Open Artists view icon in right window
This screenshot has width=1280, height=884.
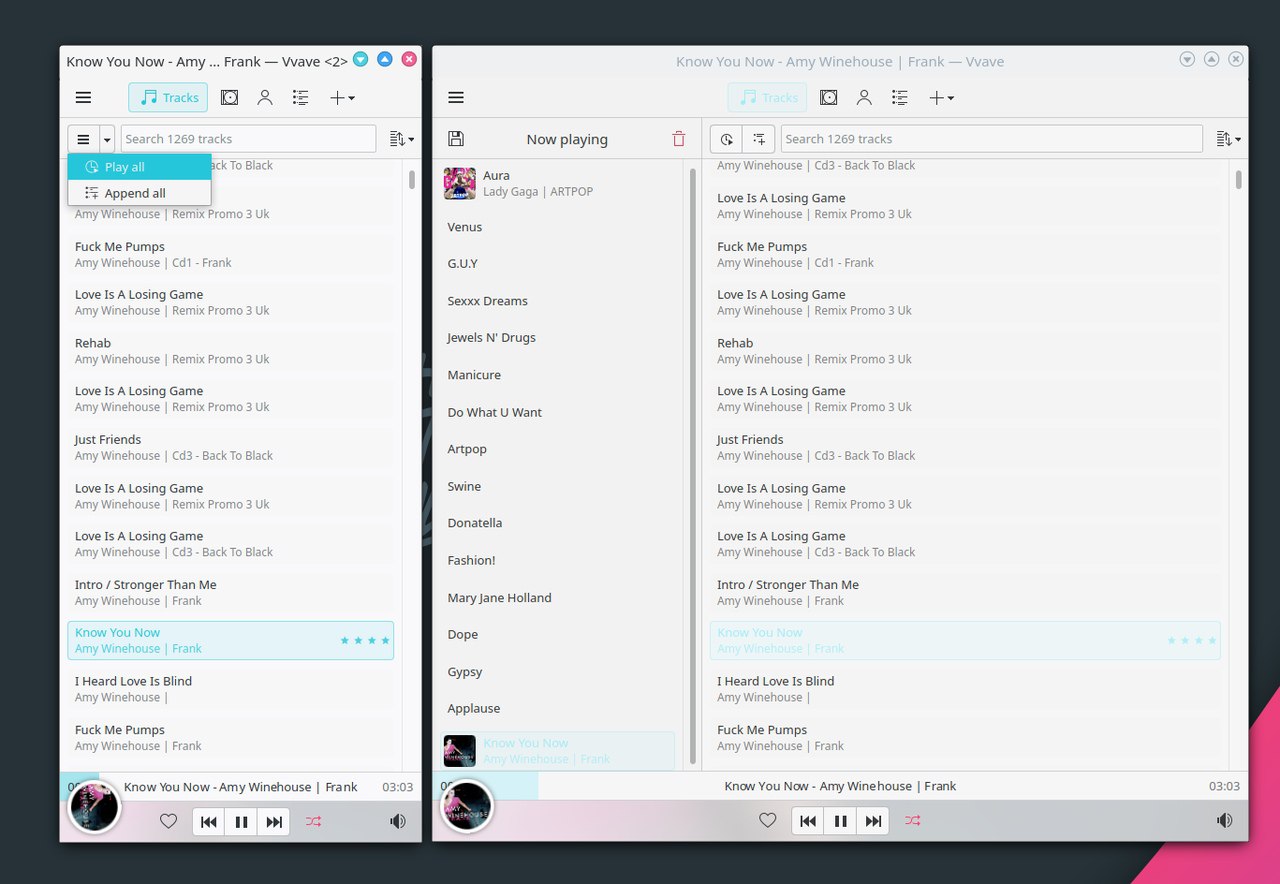pos(864,98)
